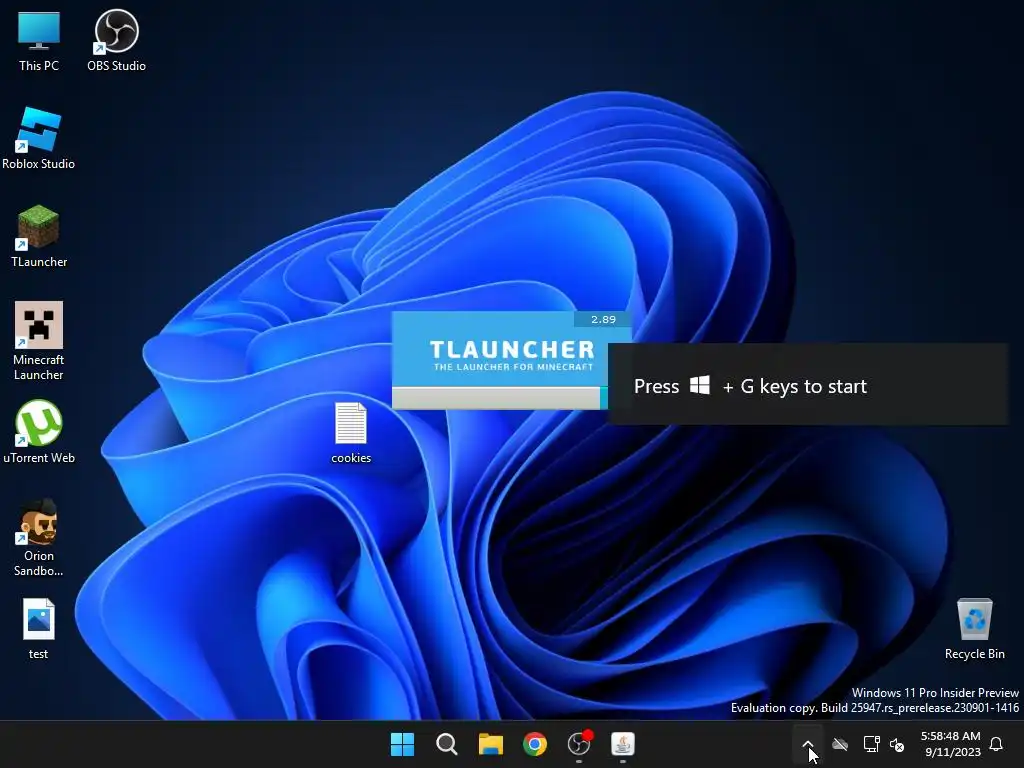Select the test image file
Viewport: 1024px width, 768px height.
39,629
